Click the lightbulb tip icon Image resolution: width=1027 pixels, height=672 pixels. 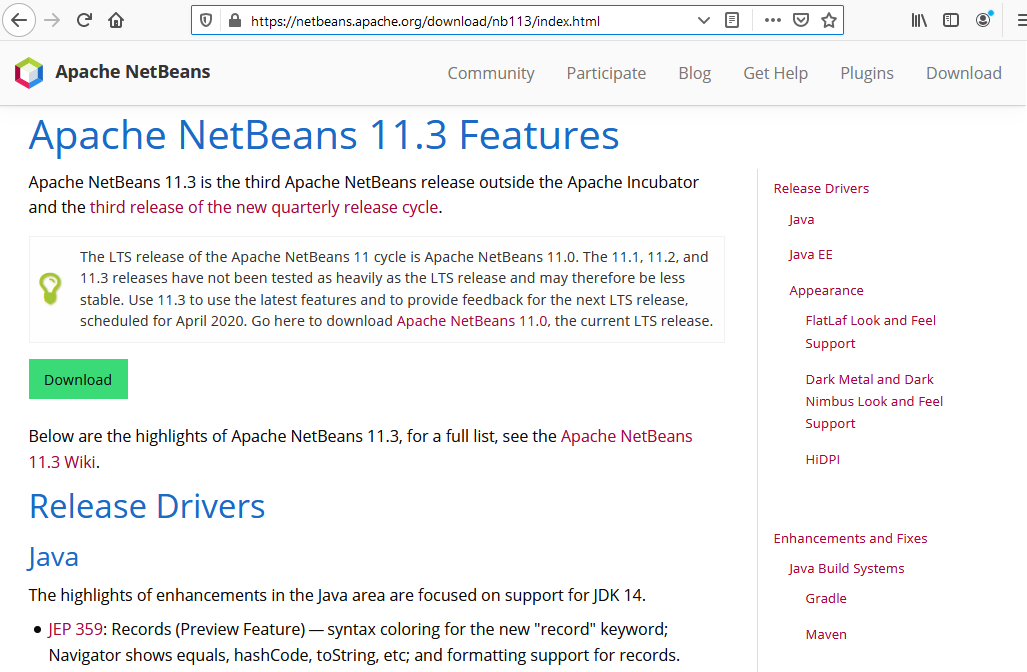tap(50, 289)
